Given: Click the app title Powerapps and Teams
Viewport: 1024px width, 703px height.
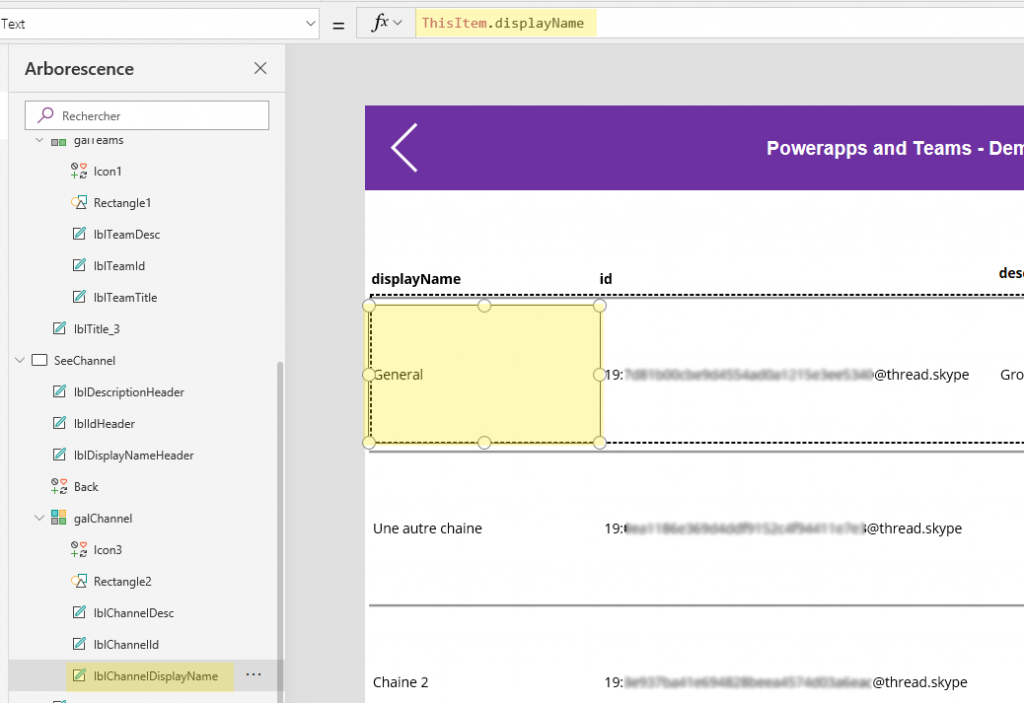Looking at the screenshot, I should pyautogui.click(x=895, y=148).
